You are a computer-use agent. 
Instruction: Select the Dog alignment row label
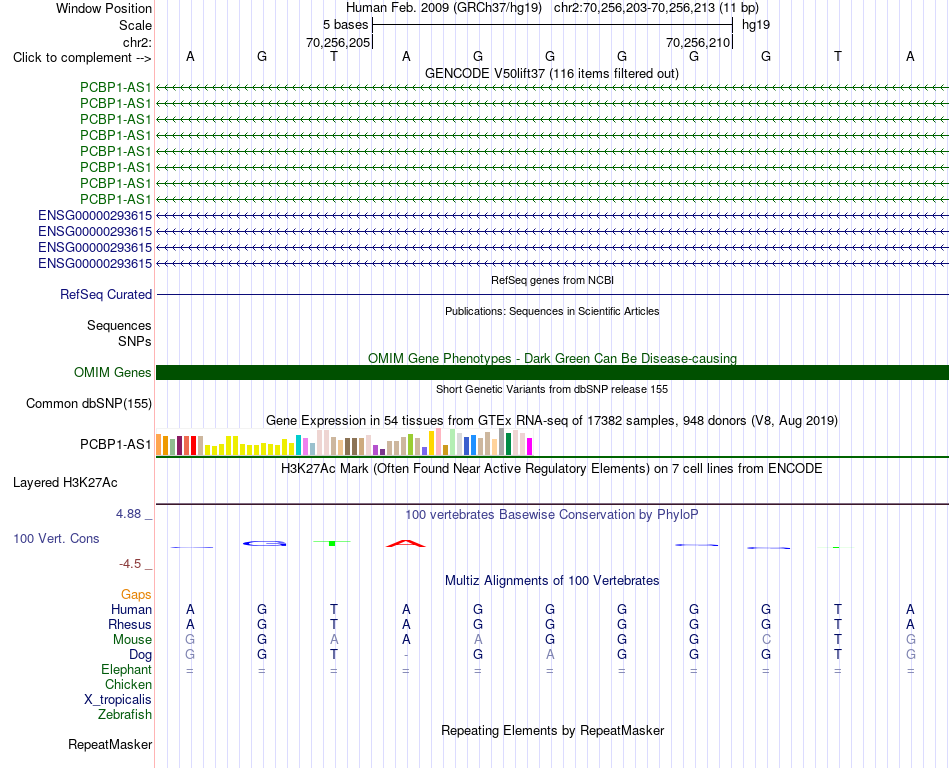pyautogui.click(x=140, y=655)
